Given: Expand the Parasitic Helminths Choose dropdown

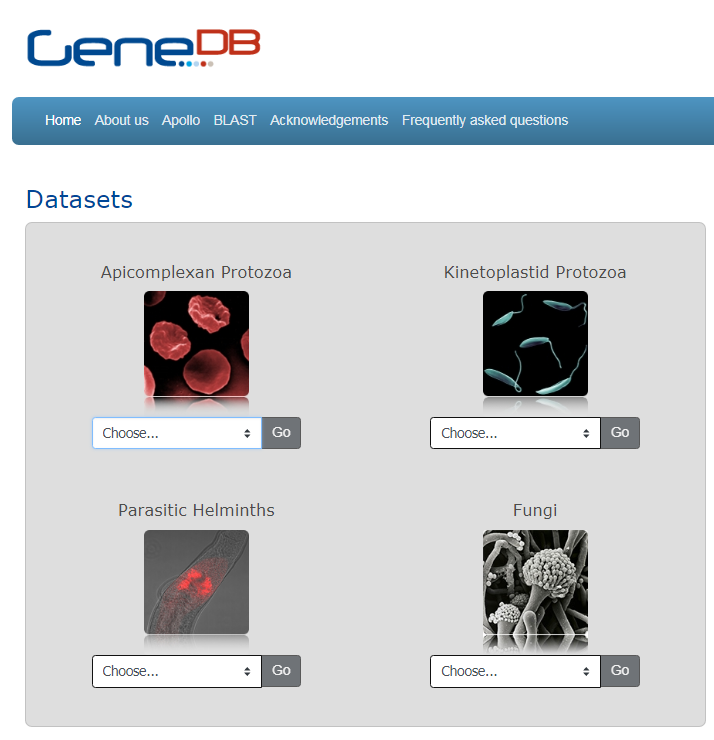Looking at the screenshot, I should click(177, 671).
